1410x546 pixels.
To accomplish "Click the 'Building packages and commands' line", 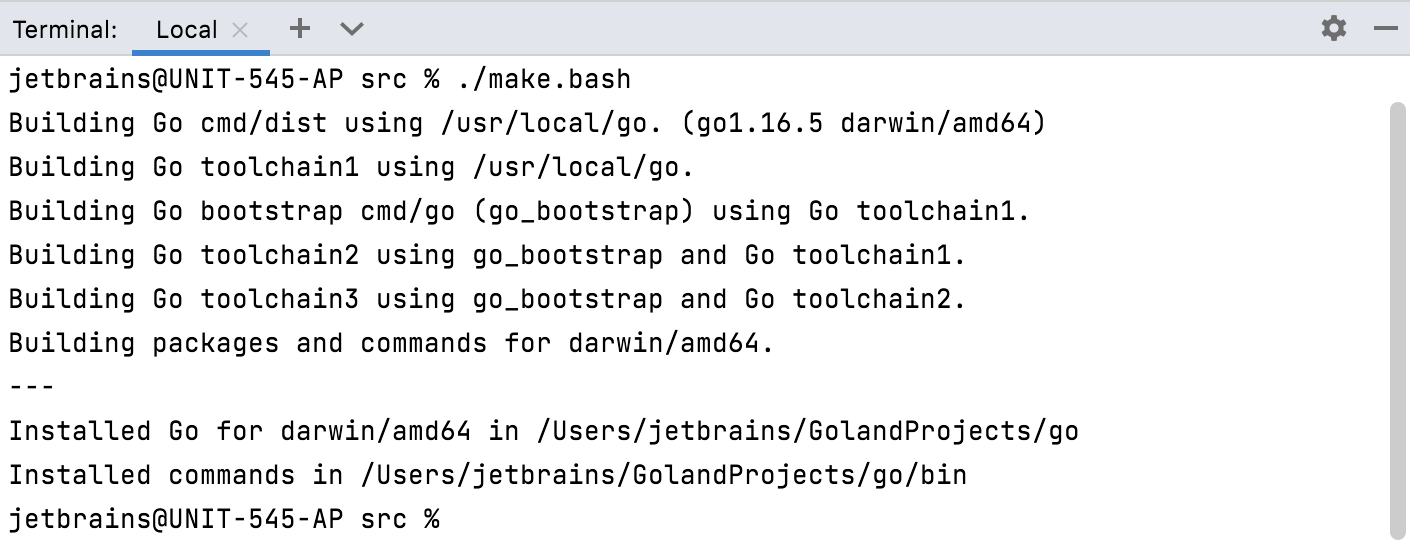I will point(391,343).
